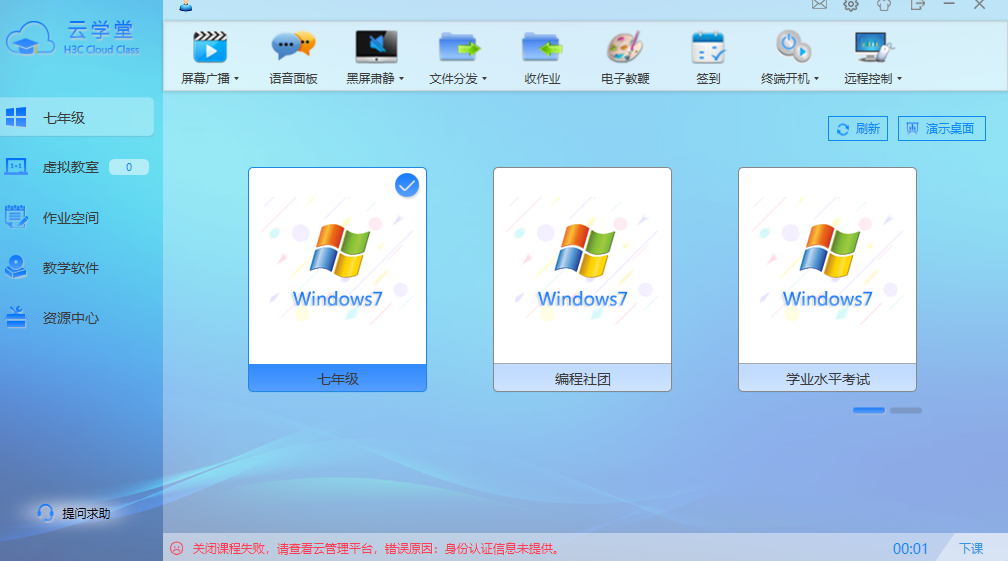The height and width of the screenshot is (561, 1008).
Task: Click the skin theme icon in title bar
Action: [x=884, y=5]
